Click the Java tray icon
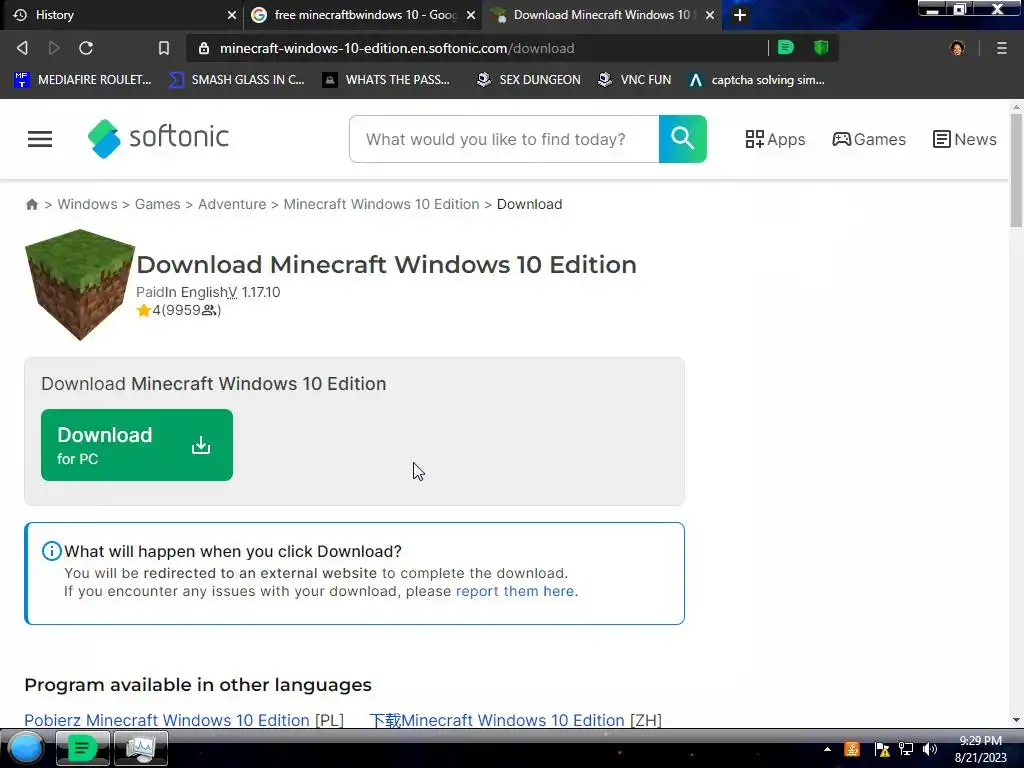 pos(852,749)
